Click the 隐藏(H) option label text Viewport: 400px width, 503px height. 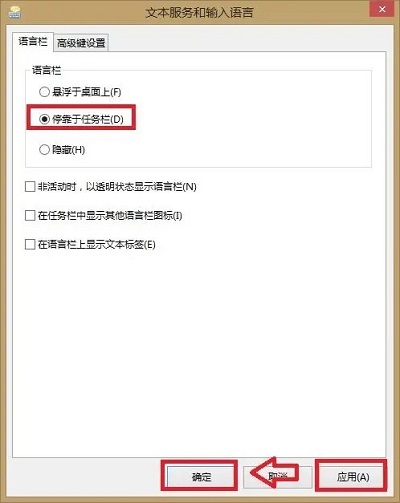coord(69,150)
